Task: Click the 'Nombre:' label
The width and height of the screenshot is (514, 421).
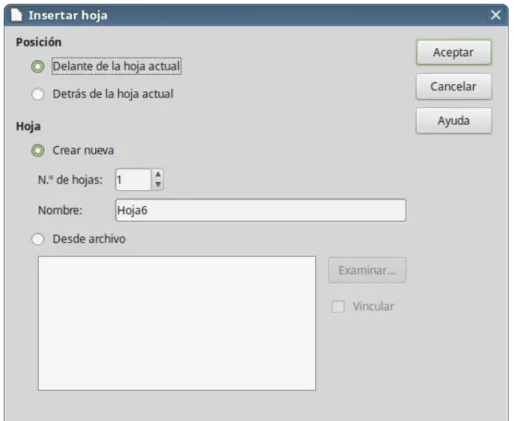Action: (x=60, y=210)
